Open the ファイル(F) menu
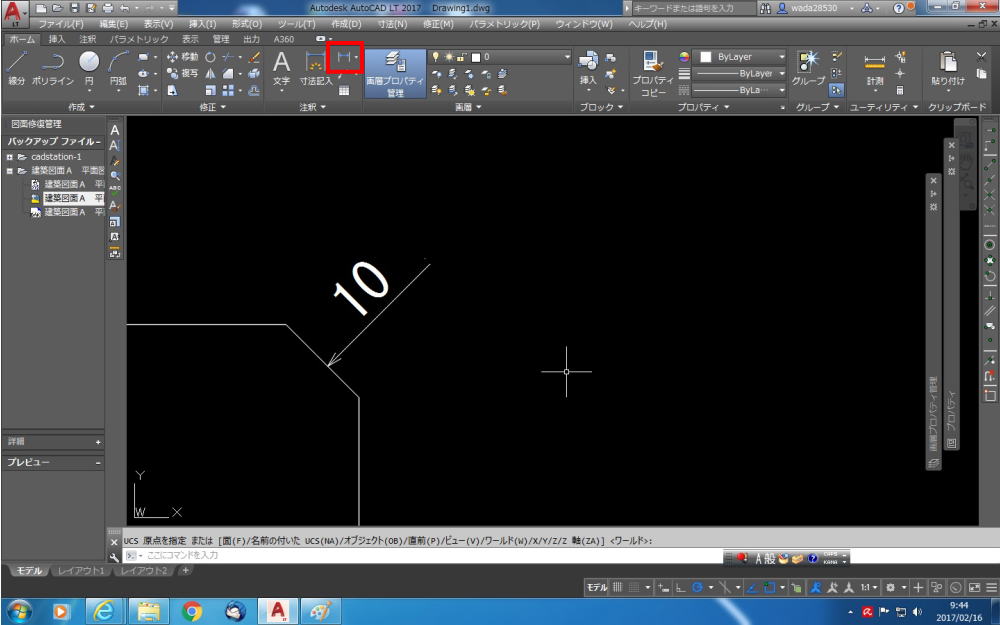 (x=61, y=24)
